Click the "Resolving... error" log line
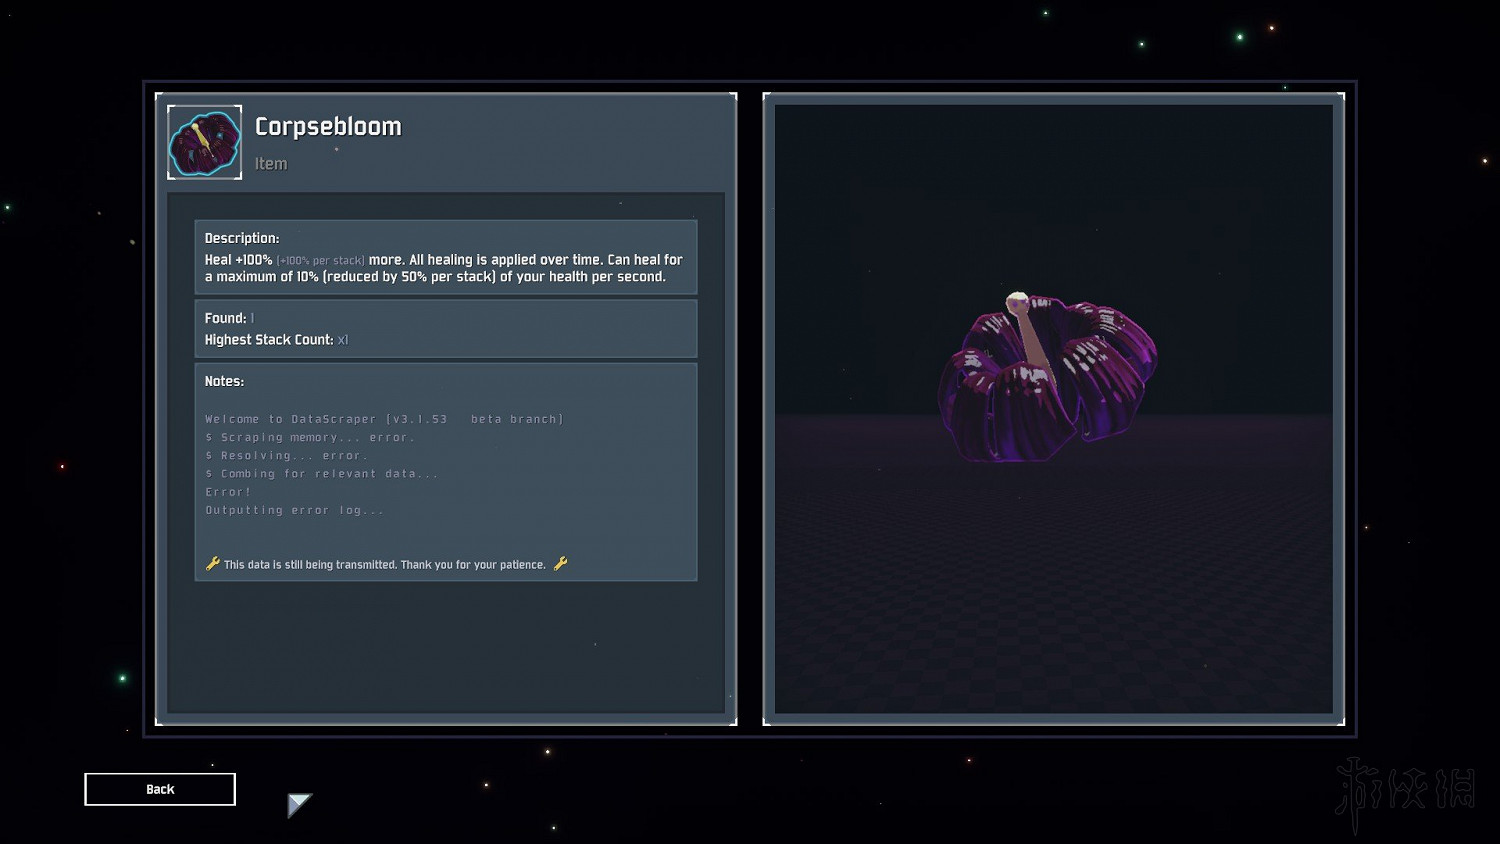 (x=288, y=455)
